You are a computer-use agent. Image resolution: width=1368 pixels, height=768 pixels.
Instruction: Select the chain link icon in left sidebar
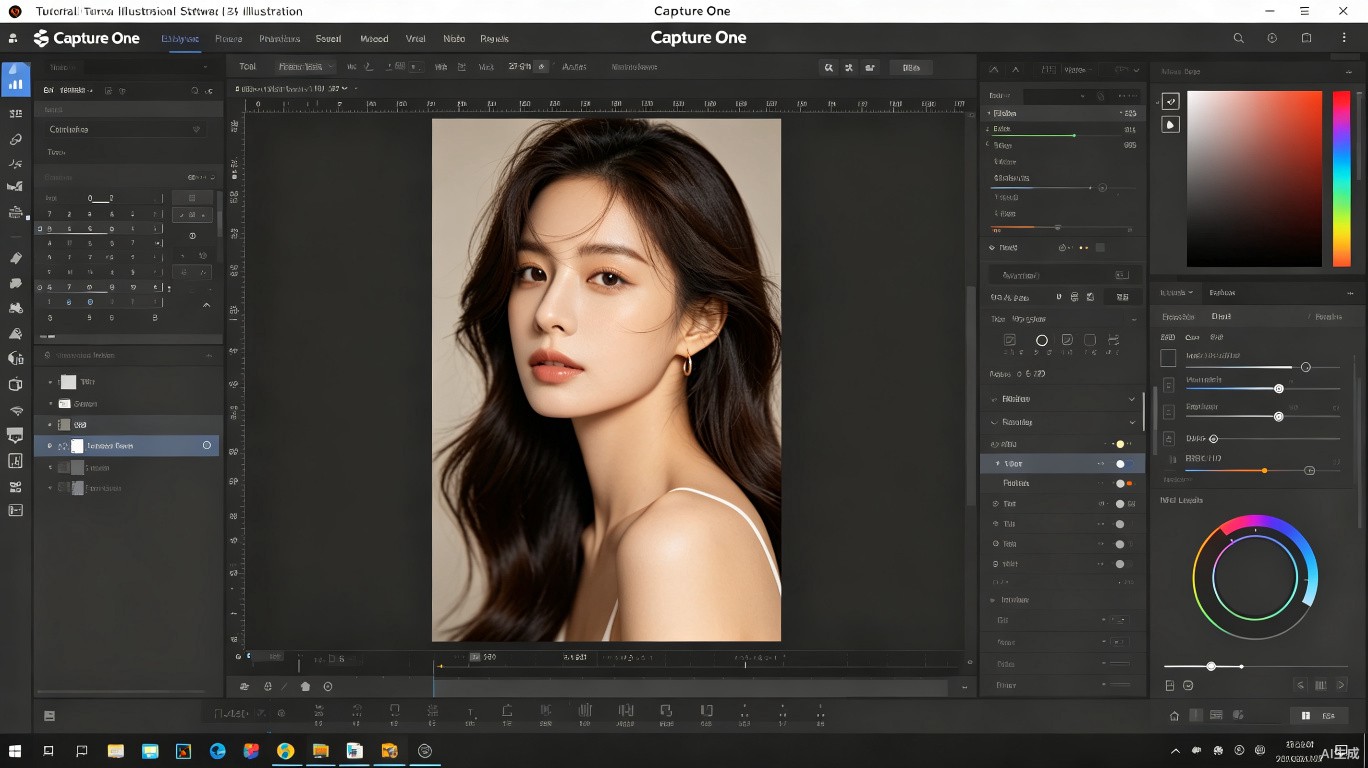tap(15, 139)
